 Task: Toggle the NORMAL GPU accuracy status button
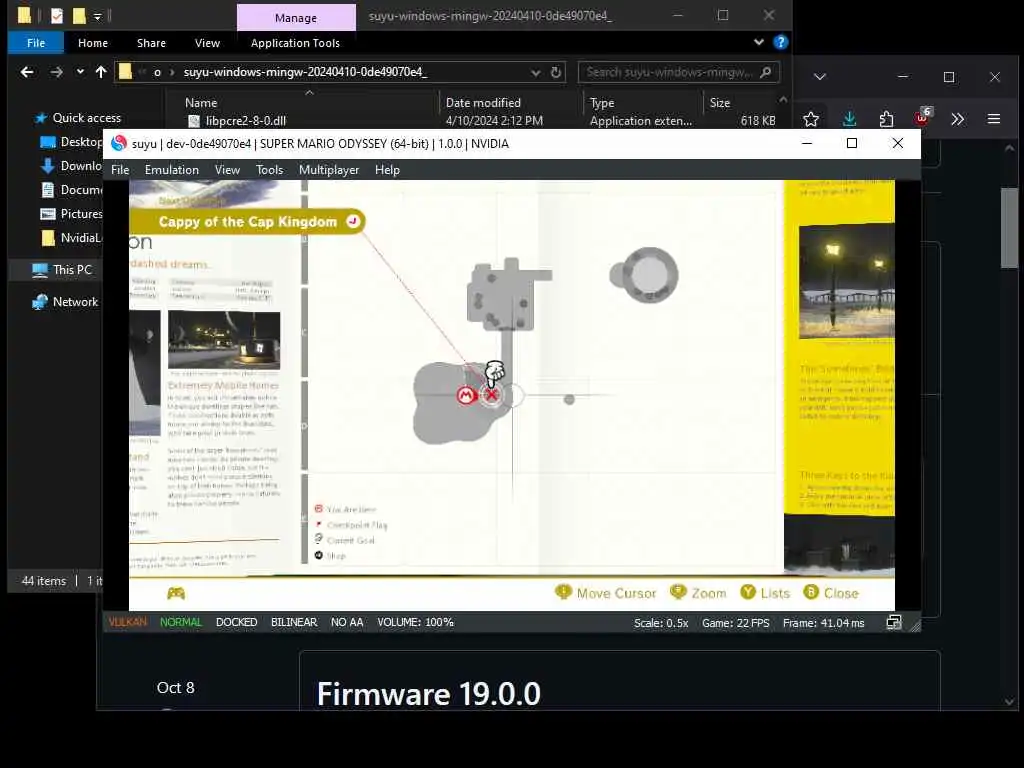point(181,622)
